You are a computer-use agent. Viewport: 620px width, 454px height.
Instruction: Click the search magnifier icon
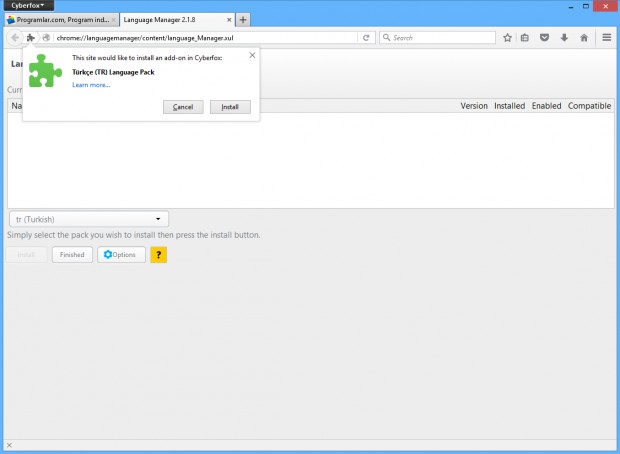[386, 38]
